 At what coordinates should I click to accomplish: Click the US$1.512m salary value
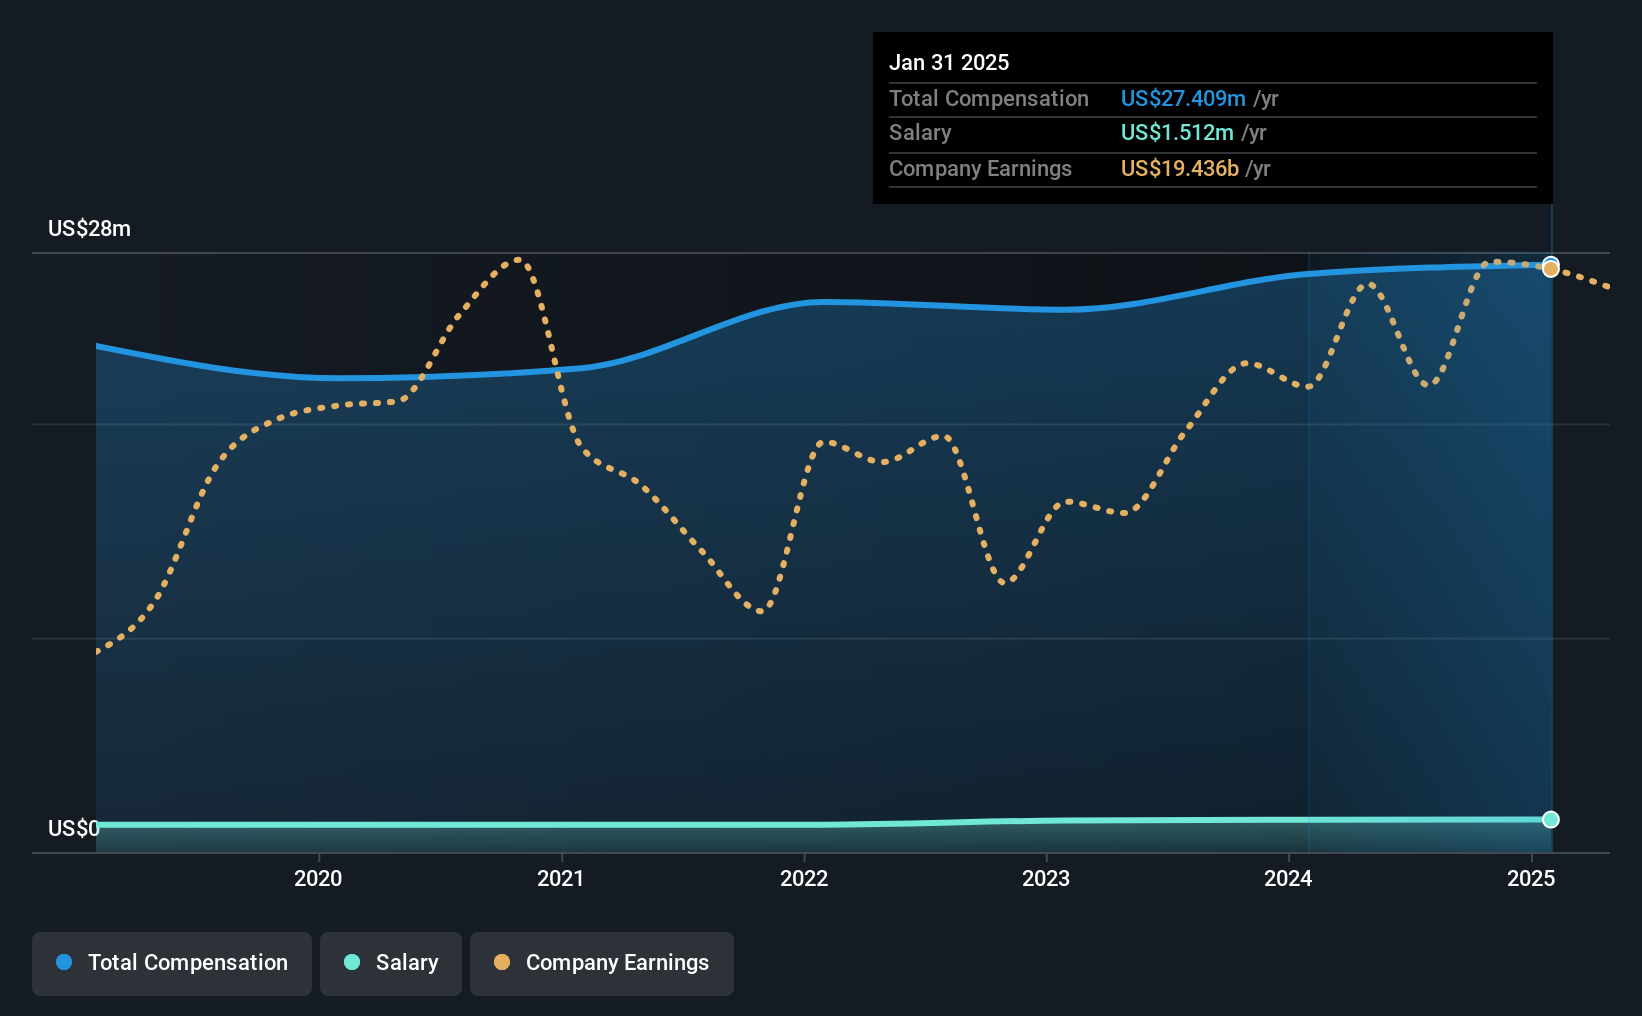point(1177,132)
